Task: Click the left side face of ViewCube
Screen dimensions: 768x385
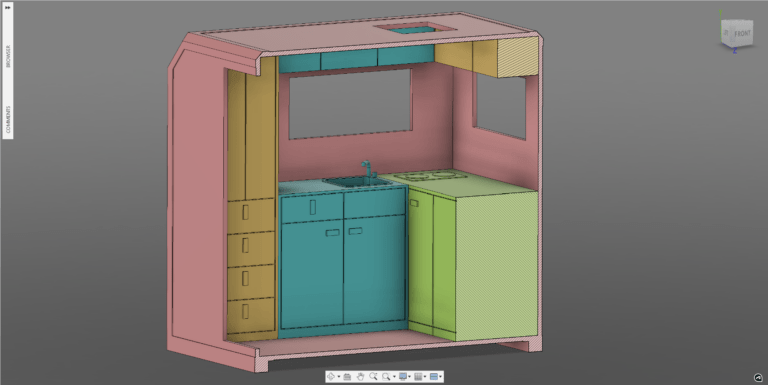Action: 727,33
